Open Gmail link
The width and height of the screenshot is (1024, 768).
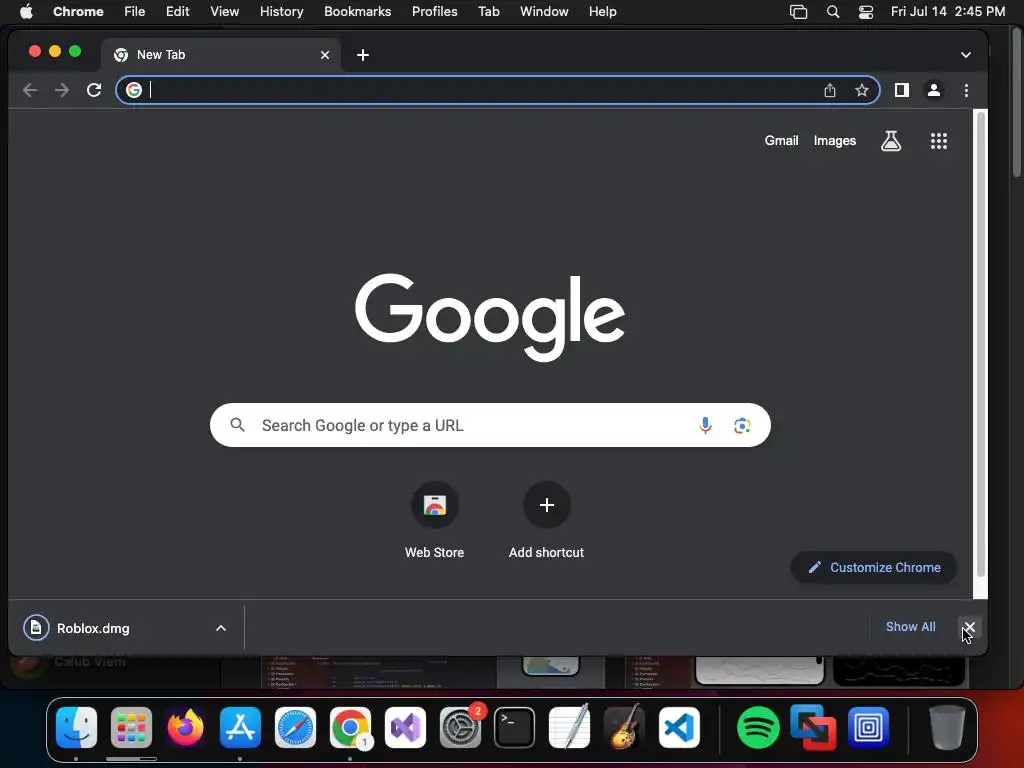pyautogui.click(x=782, y=140)
